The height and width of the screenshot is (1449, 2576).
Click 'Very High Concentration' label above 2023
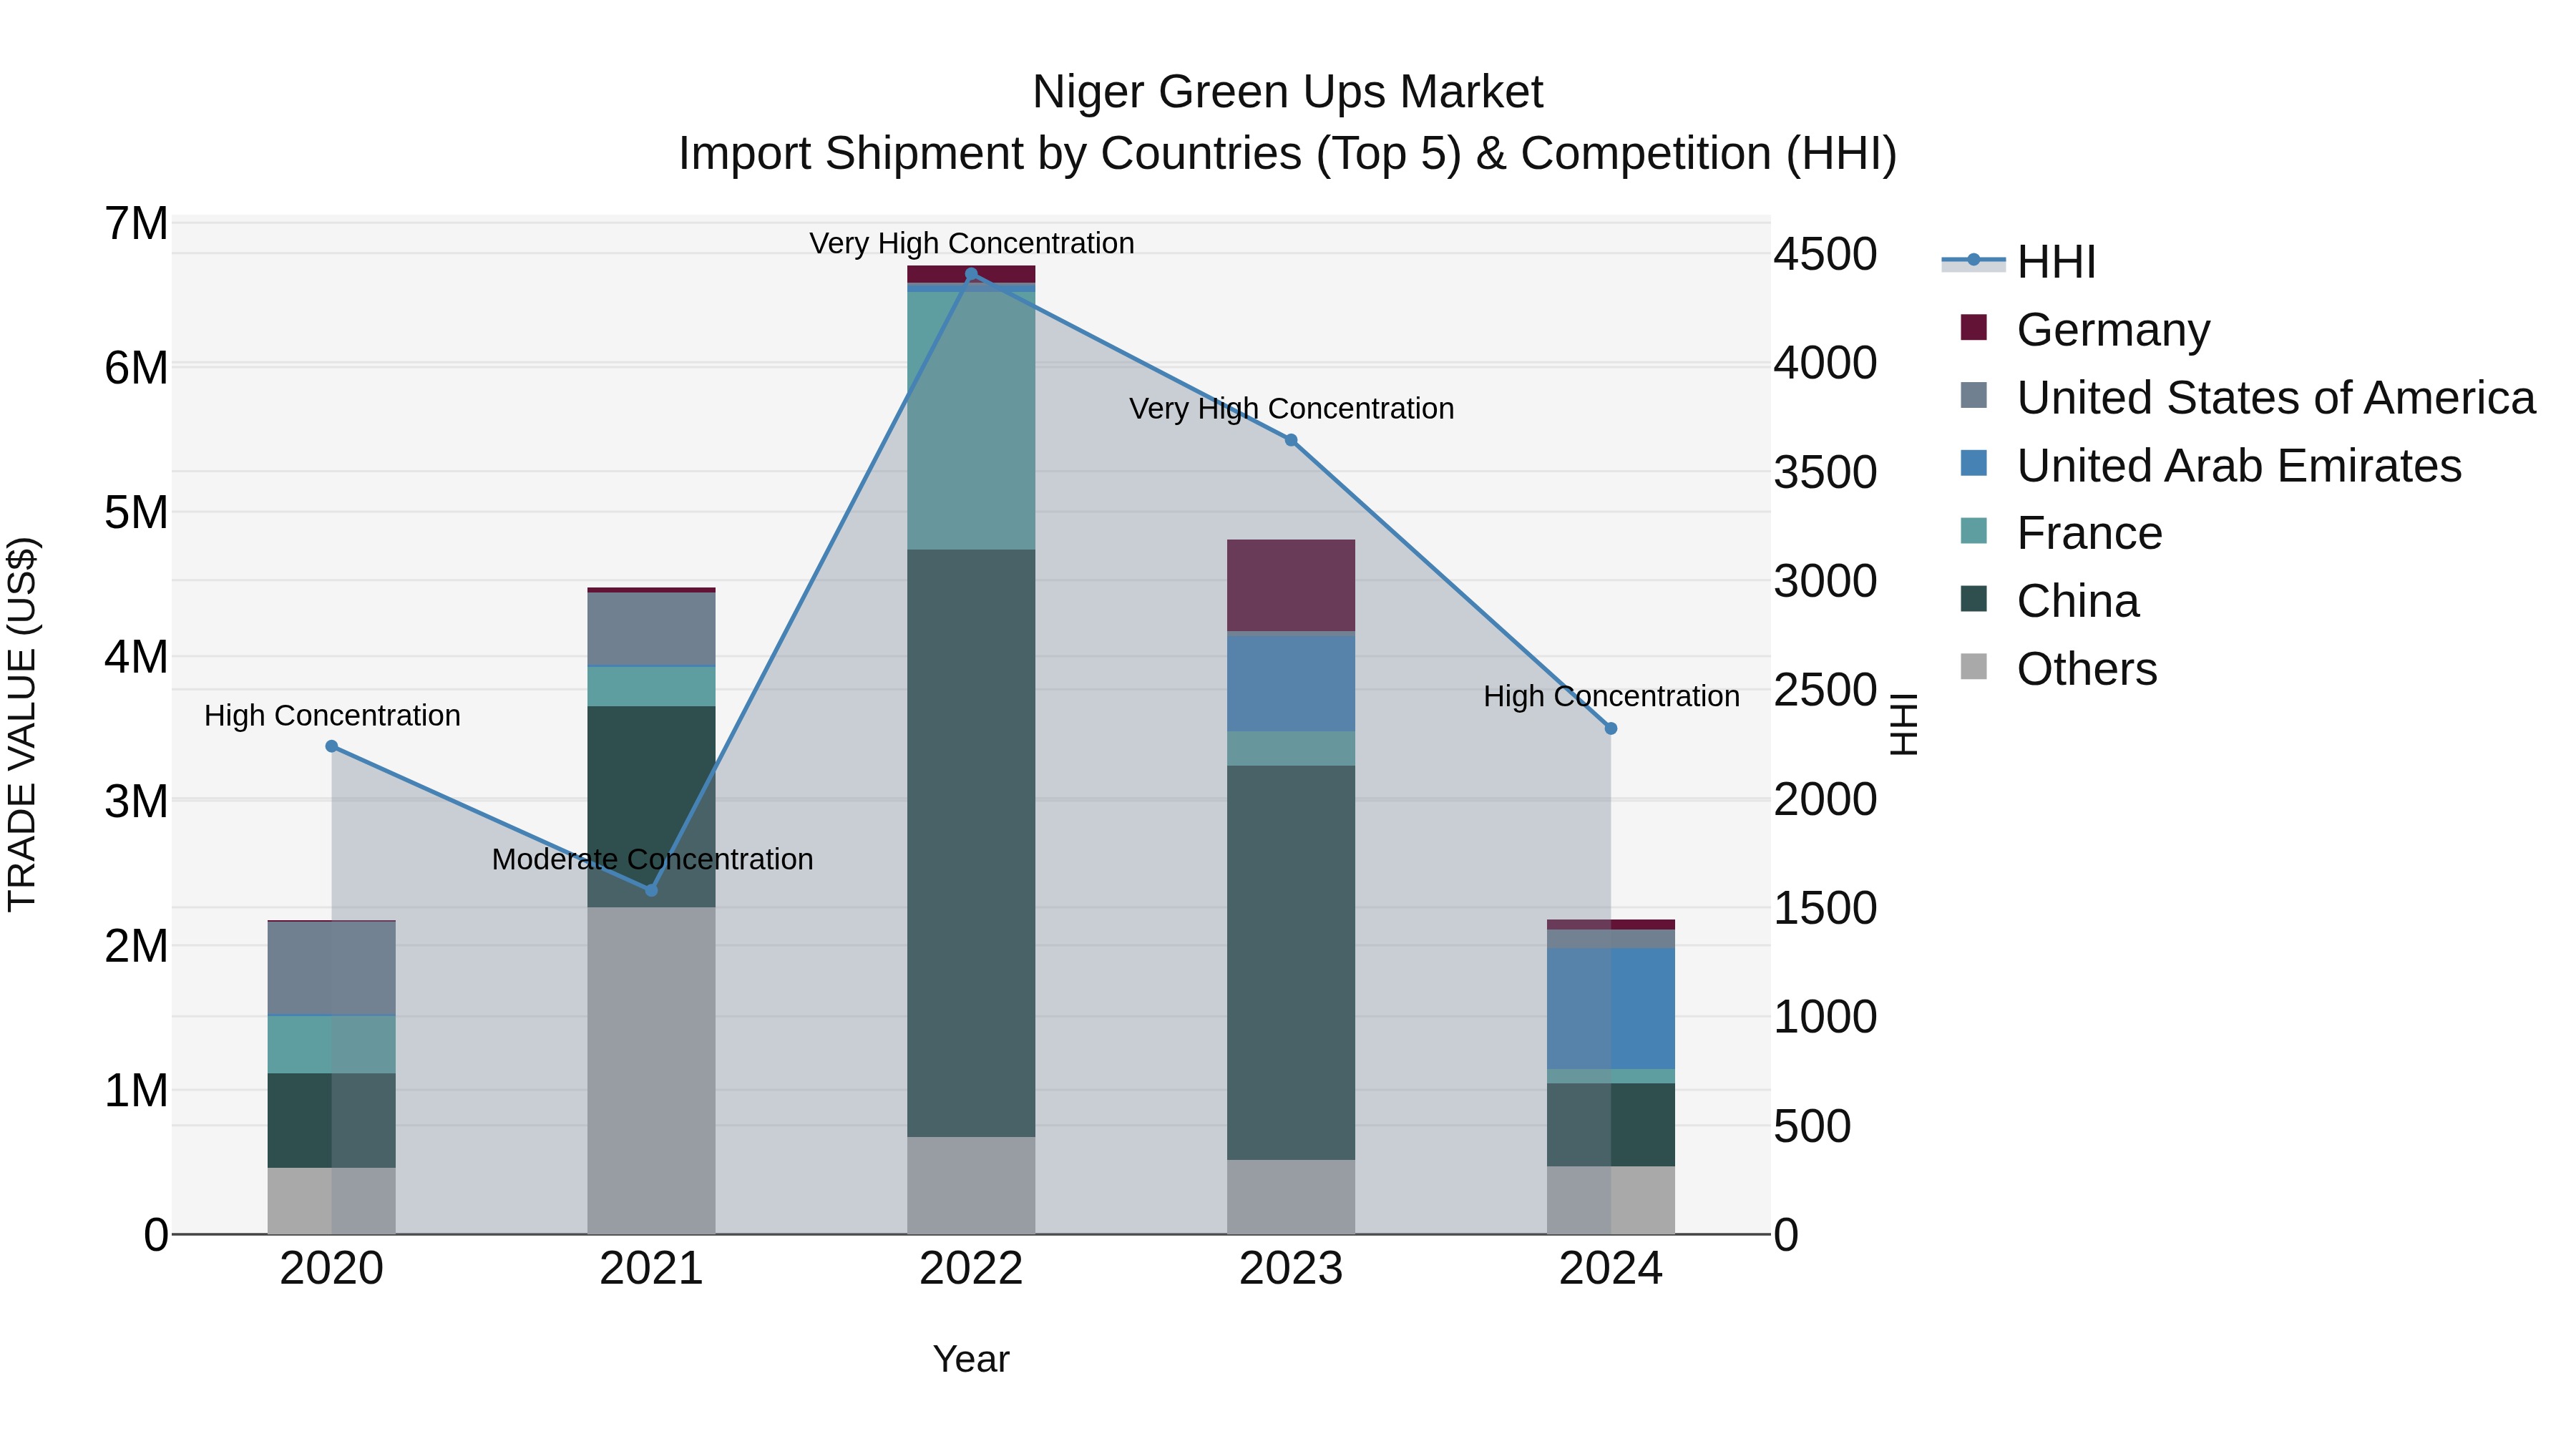click(1291, 409)
